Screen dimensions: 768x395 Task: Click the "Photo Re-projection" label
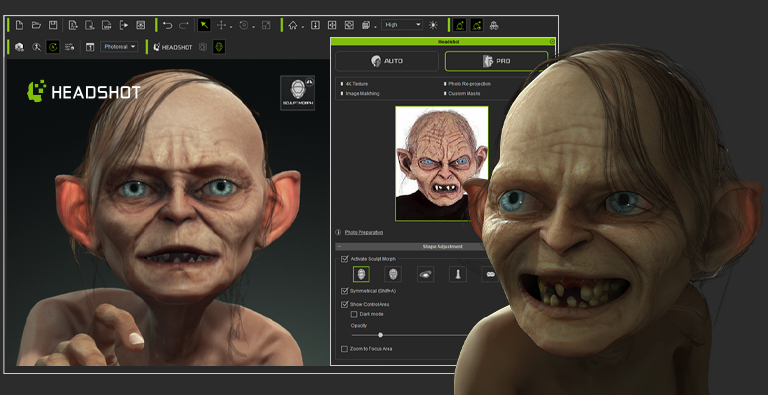tap(469, 84)
